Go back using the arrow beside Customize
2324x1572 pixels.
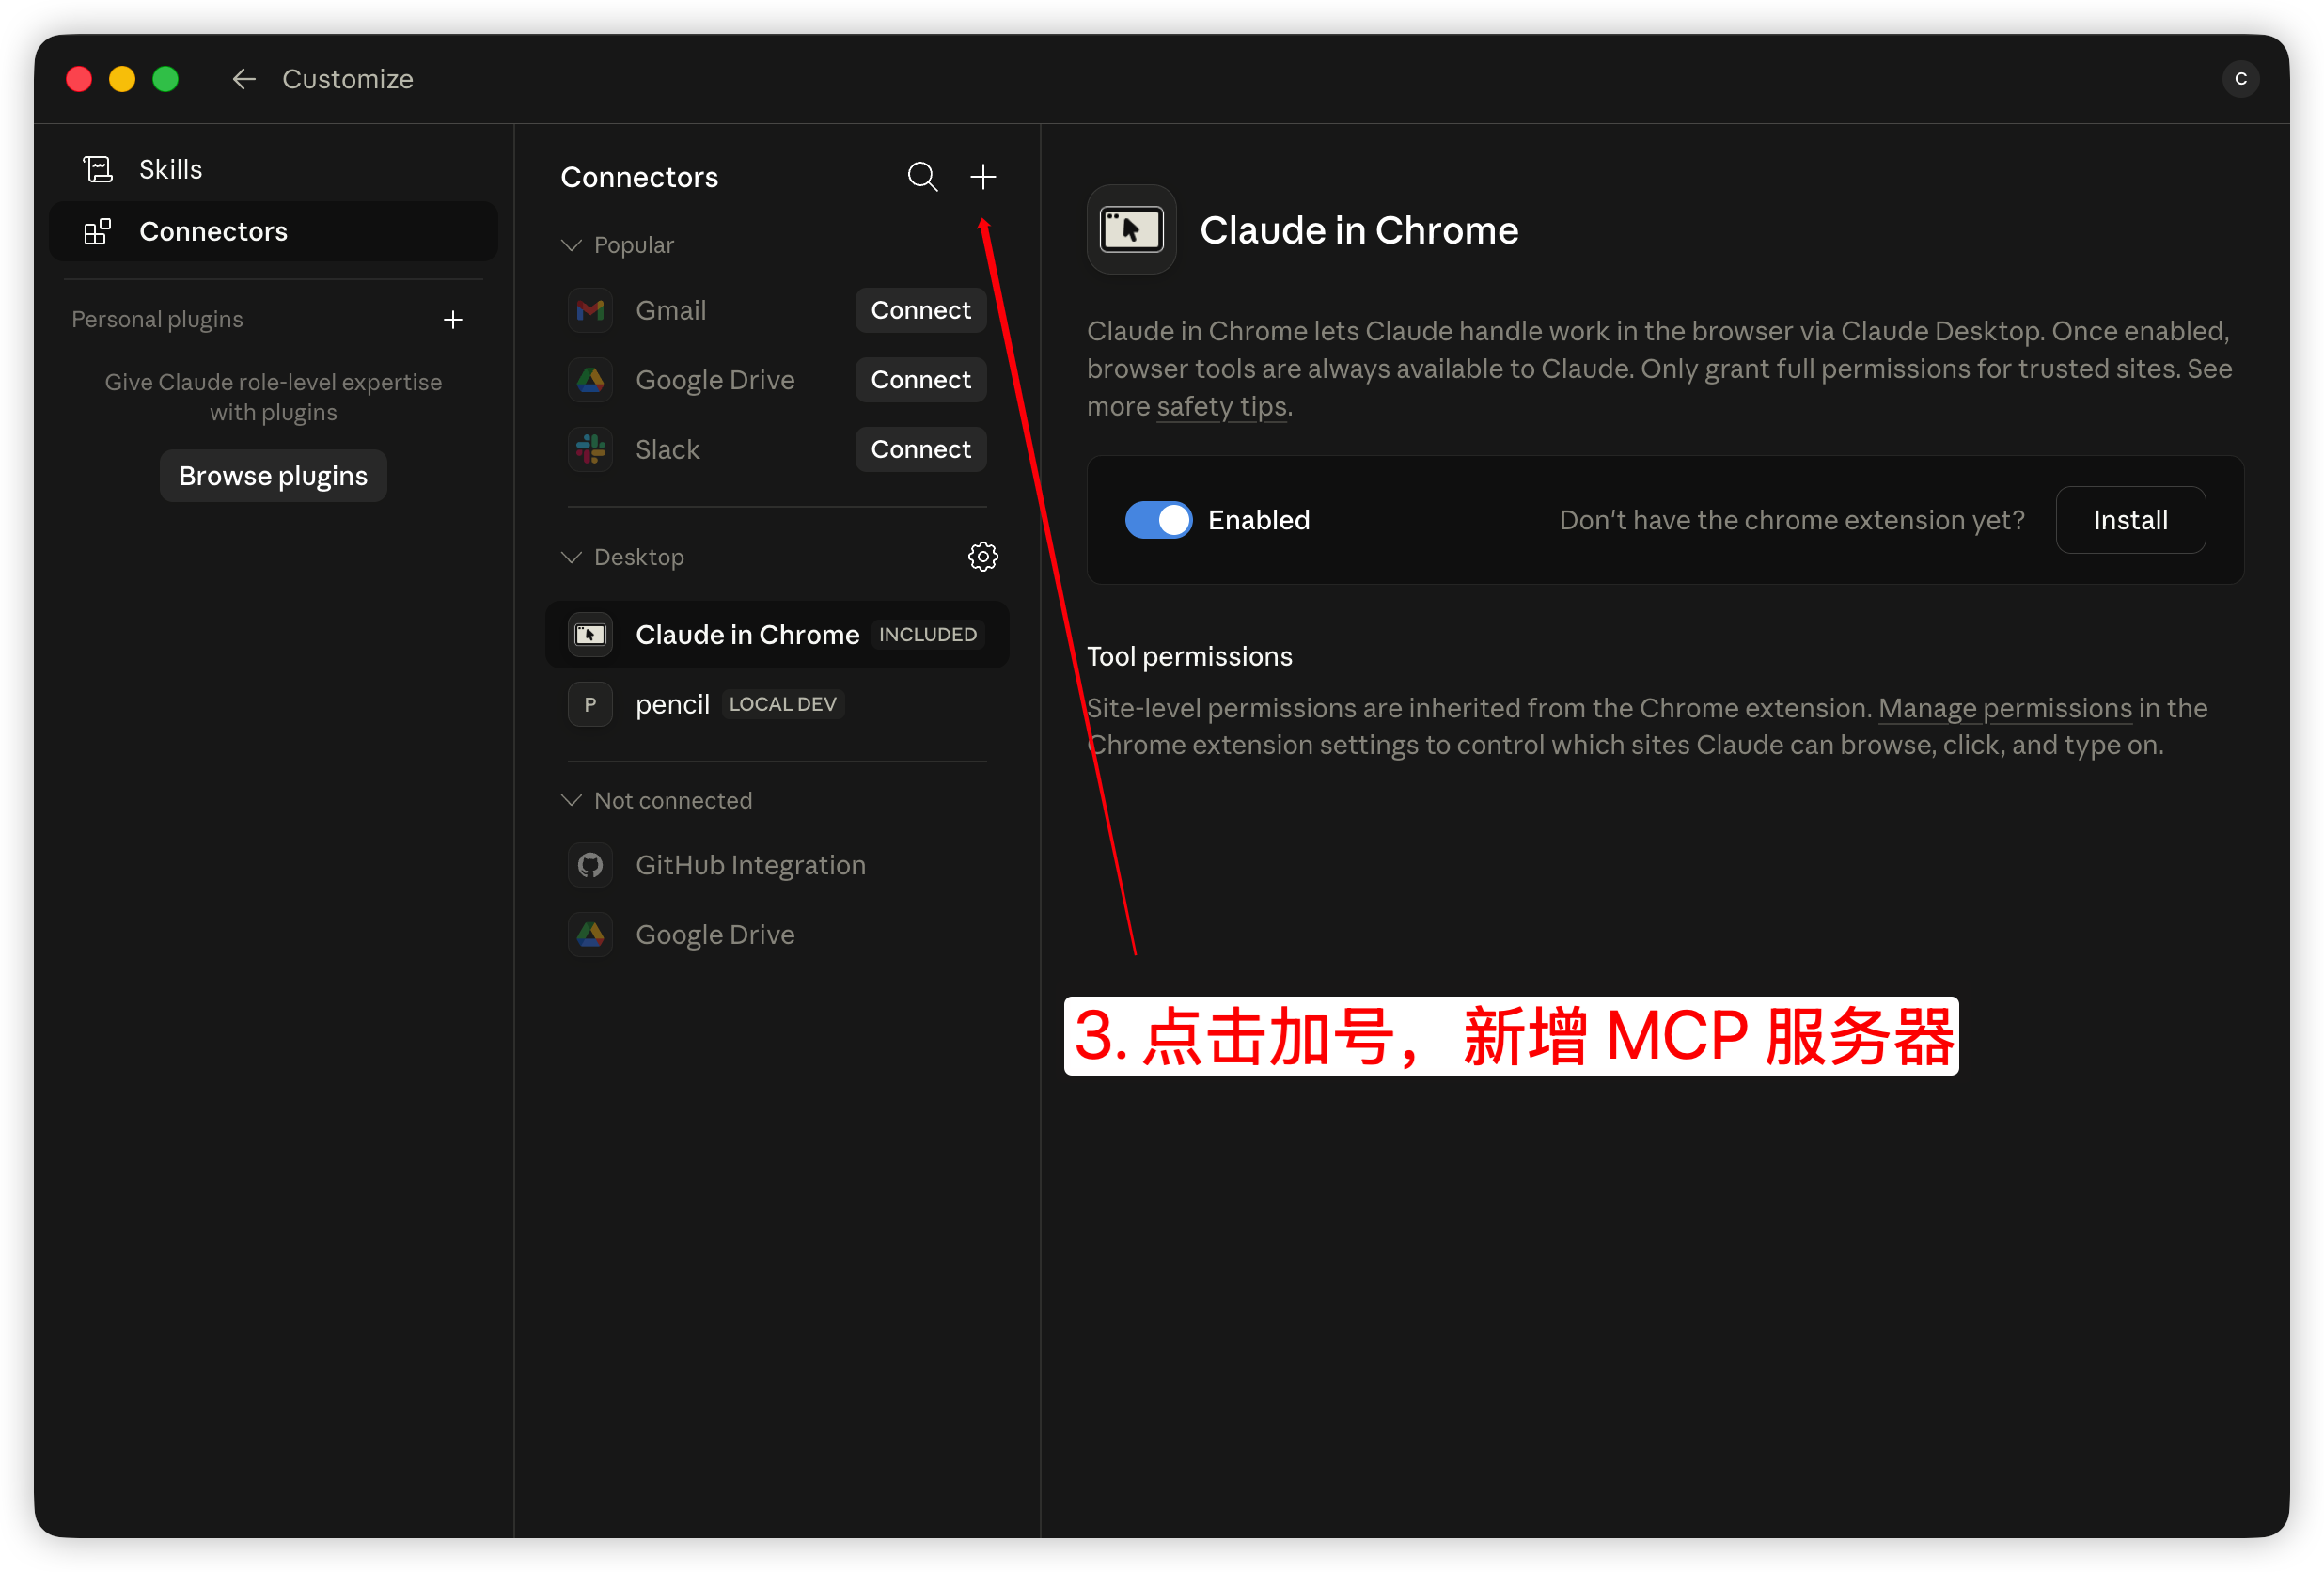(x=244, y=79)
